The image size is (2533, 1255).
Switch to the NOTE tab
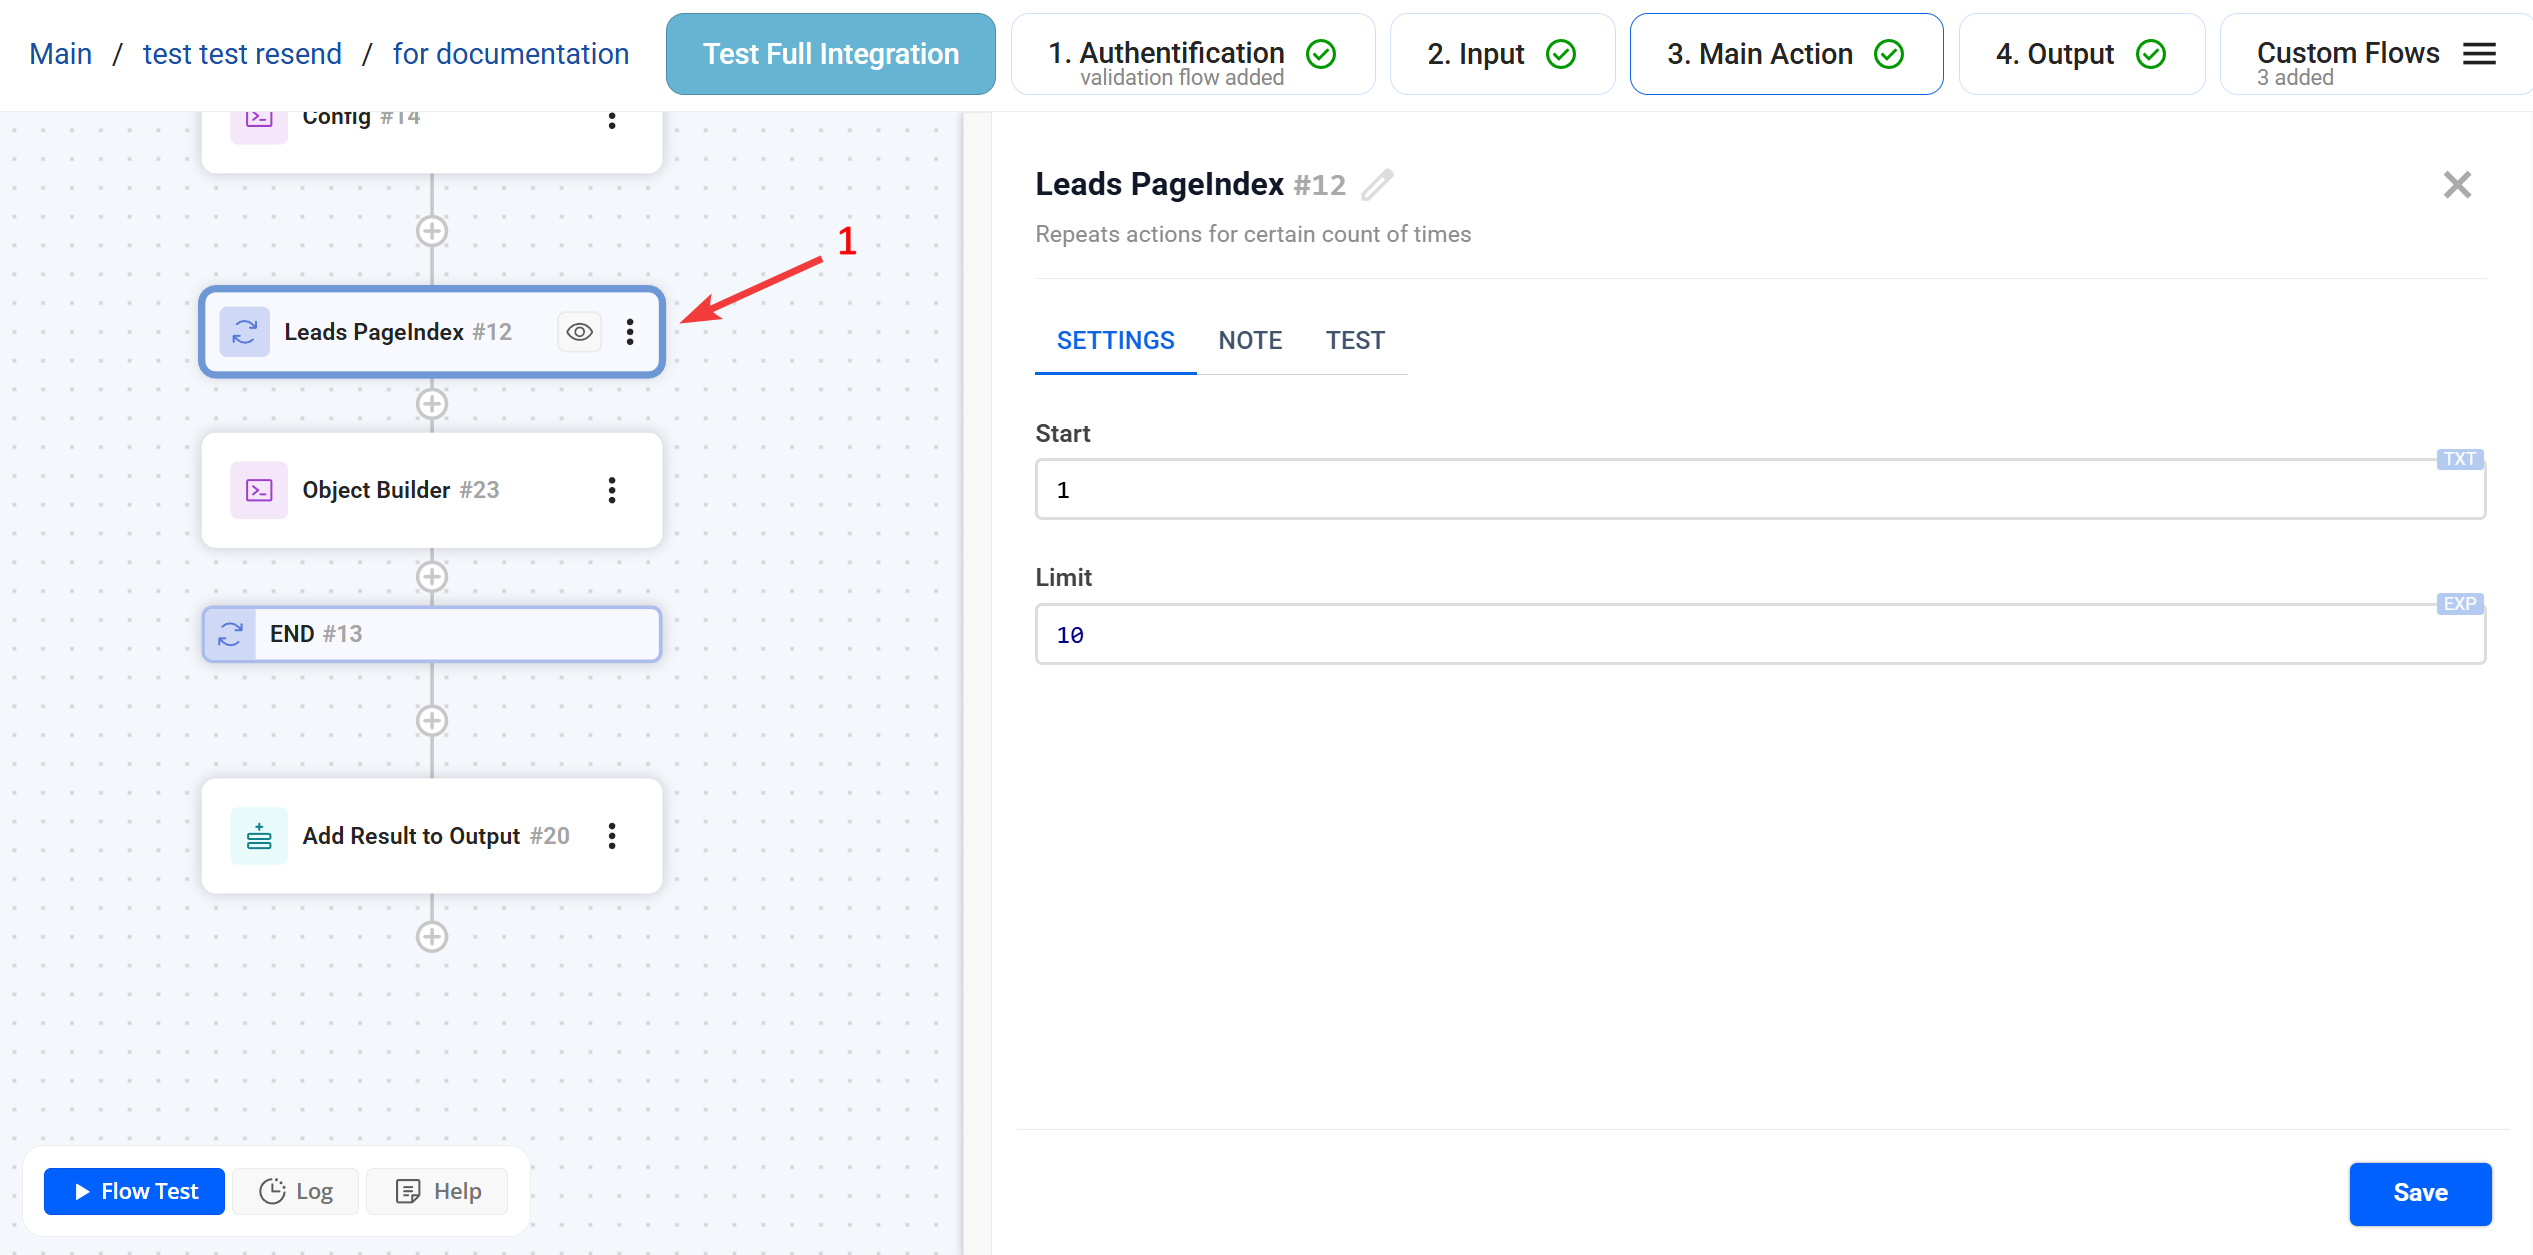click(x=1249, y=340)
